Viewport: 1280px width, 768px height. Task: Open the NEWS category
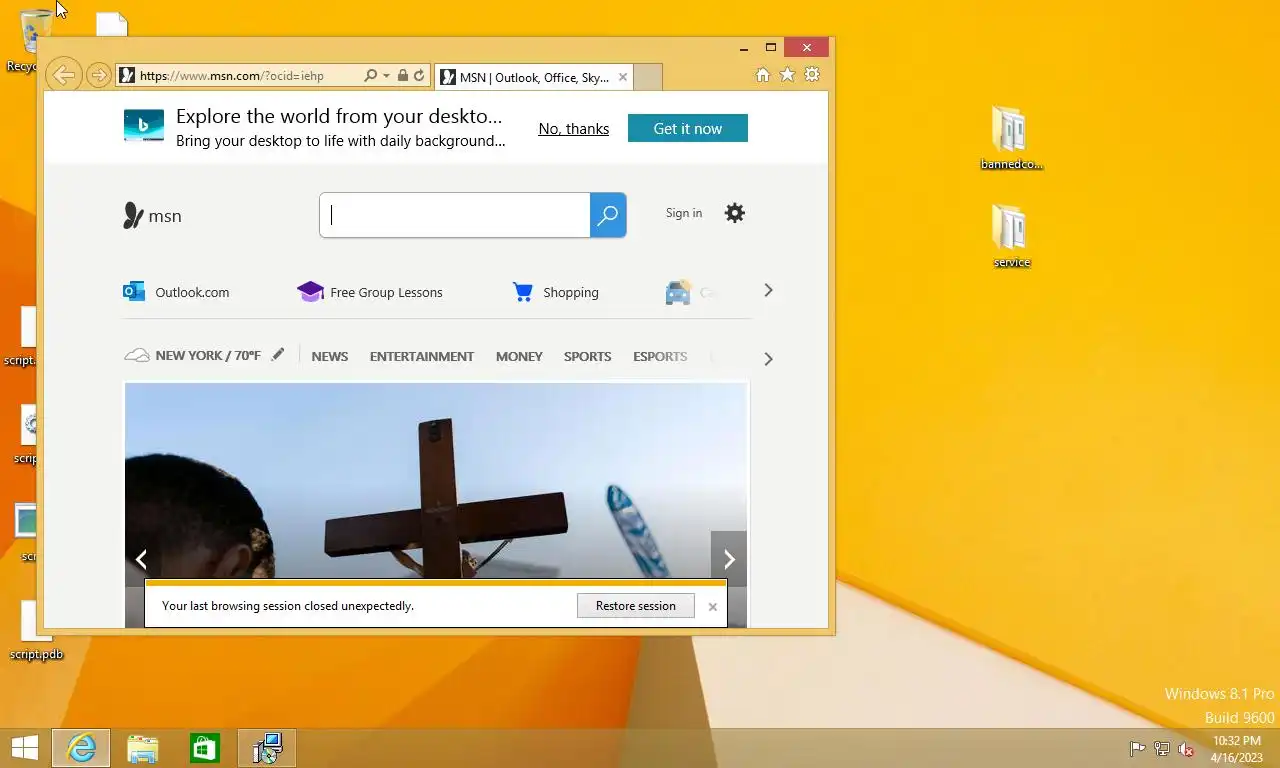(330, 356)
